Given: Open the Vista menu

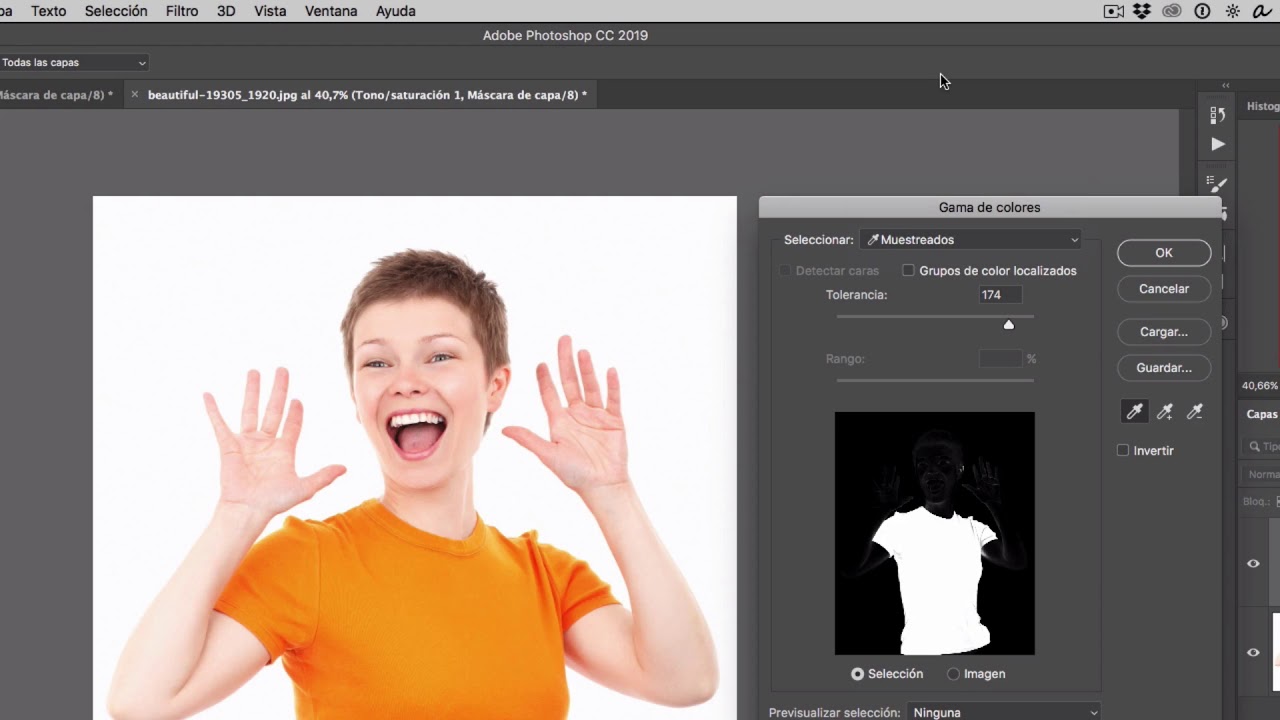Looking at the screenshot, I should click(270, 11).
